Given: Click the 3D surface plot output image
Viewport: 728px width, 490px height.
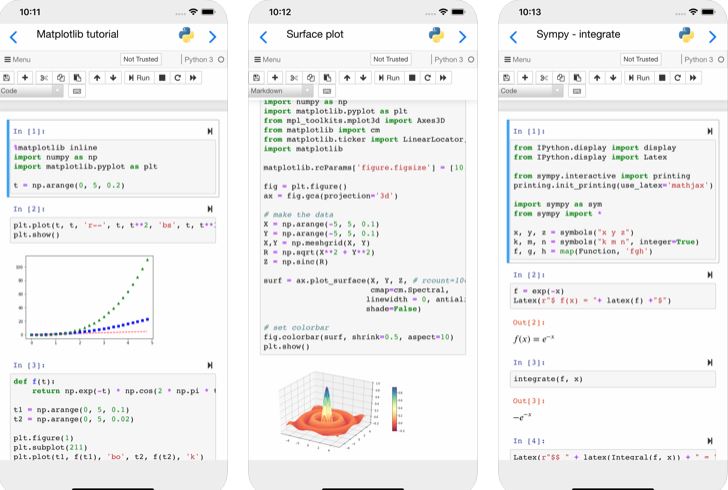Looking at the screenshot, I should pos(343,411).
